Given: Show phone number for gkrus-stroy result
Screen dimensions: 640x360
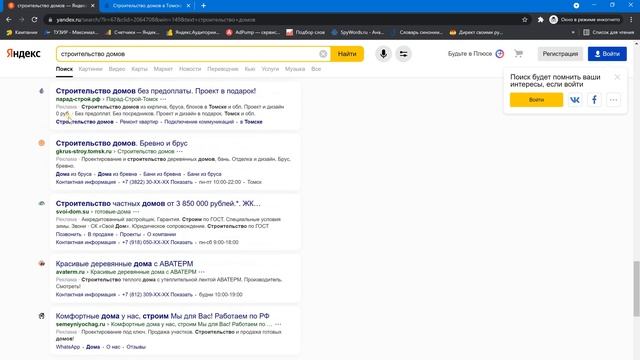Looking at the screenshot, I should 181,182.
